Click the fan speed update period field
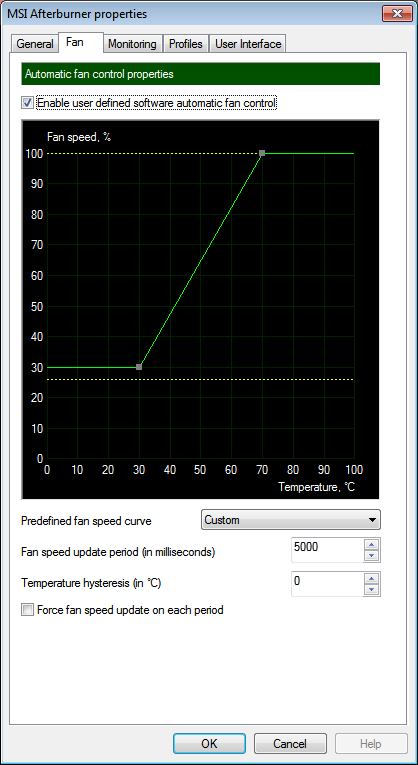 coord(327,550)
